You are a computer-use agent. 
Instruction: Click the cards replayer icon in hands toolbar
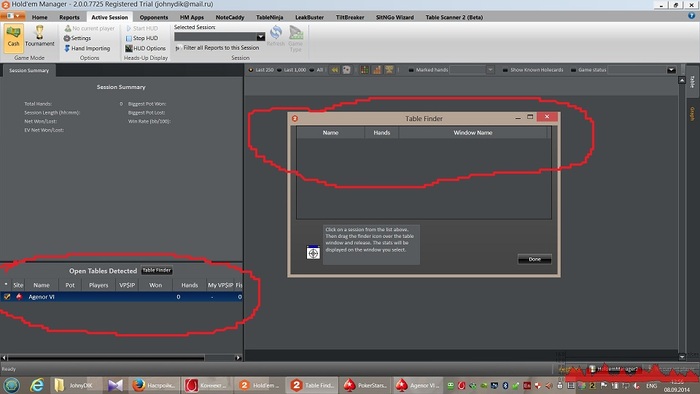click(346, 70)
